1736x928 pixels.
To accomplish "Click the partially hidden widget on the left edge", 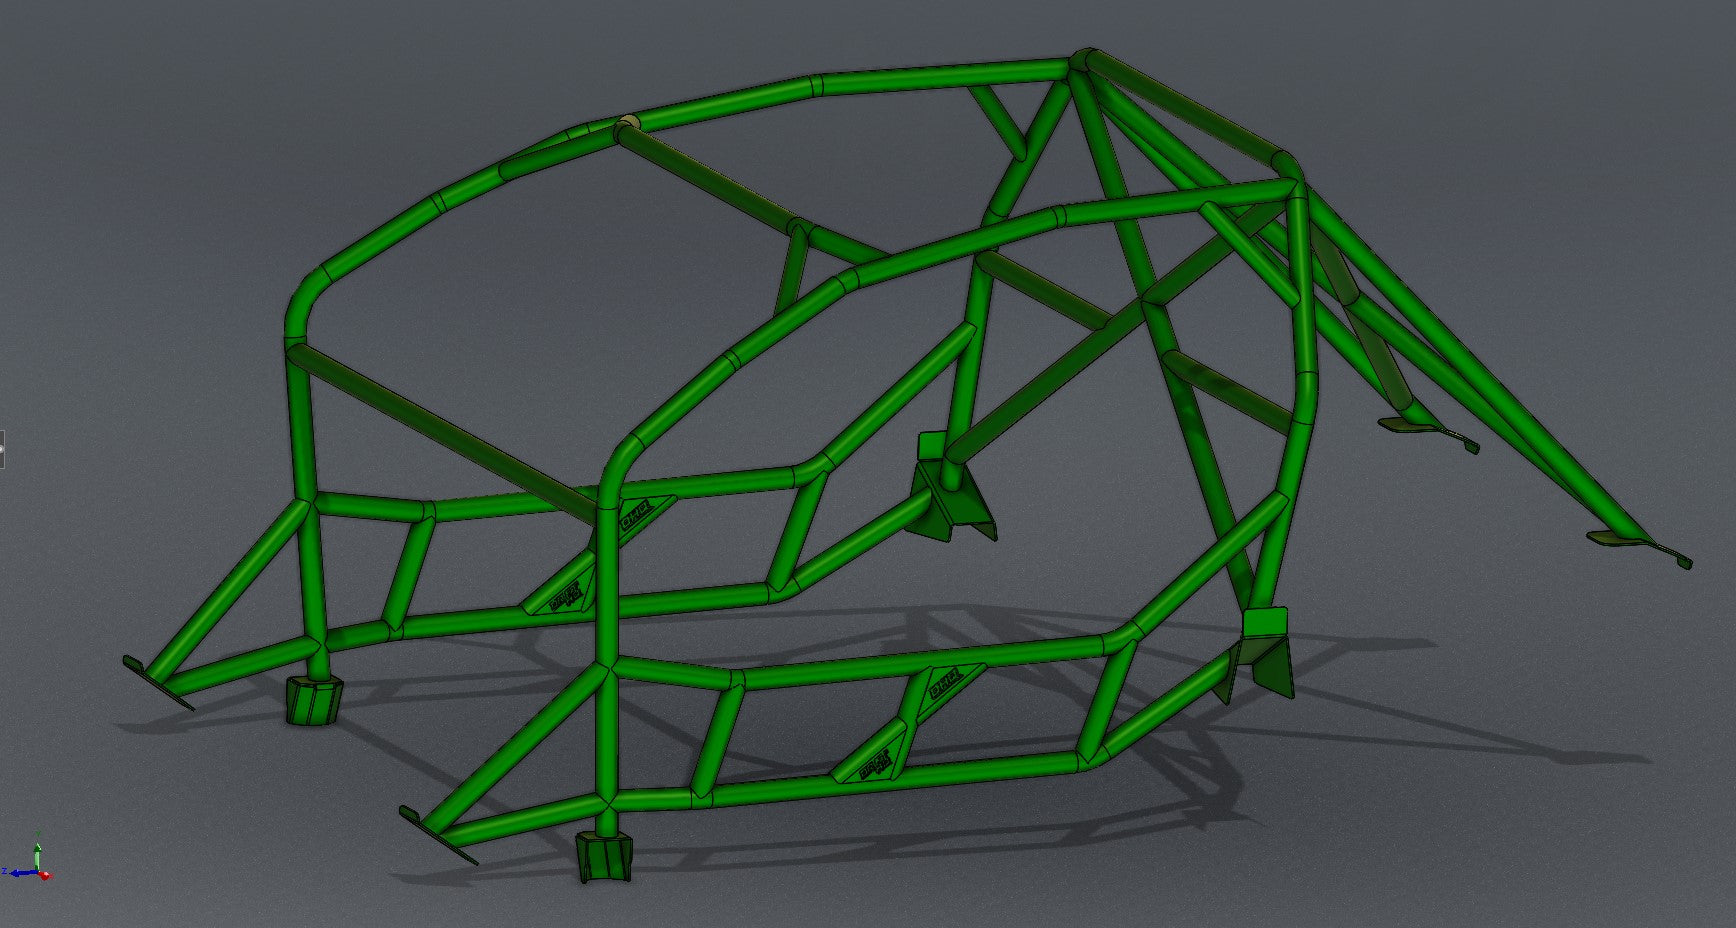I will [2, 449].
